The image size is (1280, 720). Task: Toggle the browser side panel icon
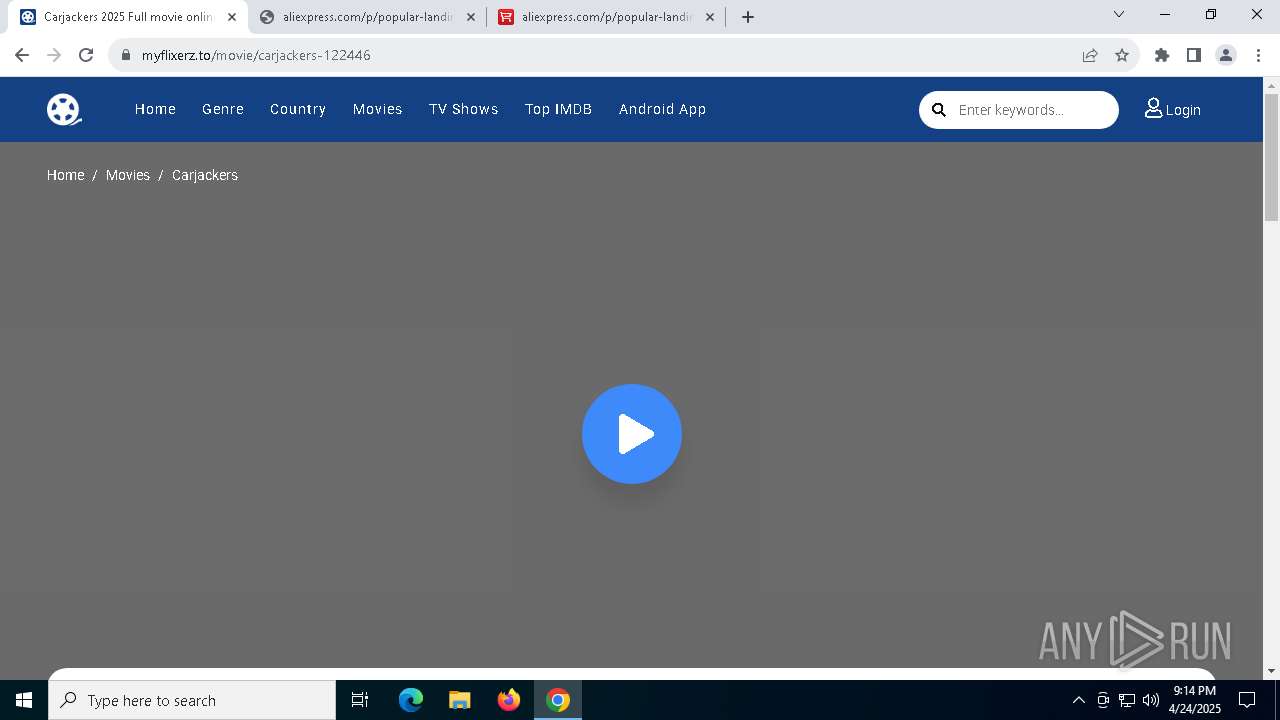coord(1194,55)
